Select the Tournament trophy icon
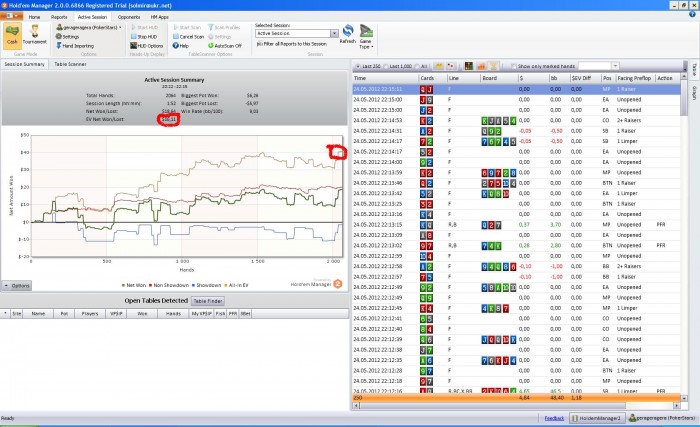This screenshot has width=700, height=427. pos(34,35)
